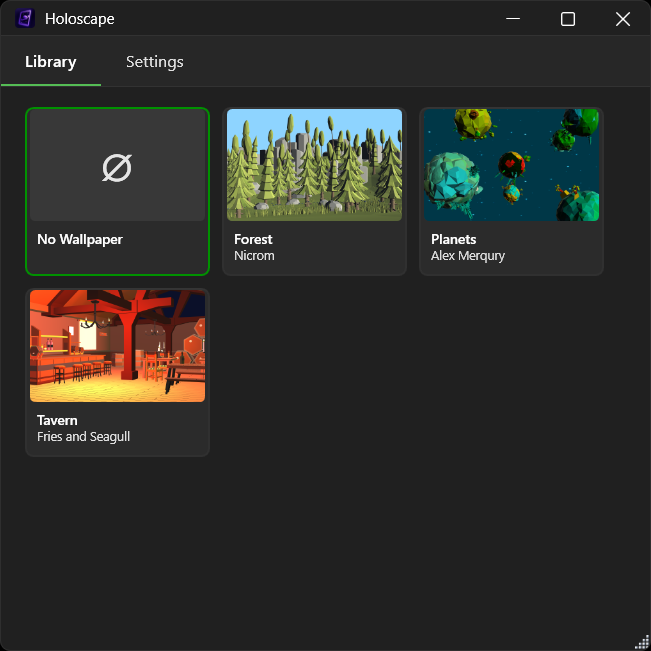Select the empty-set icon for No Wallpaper
651x651 pixels.
click(117, 168)
